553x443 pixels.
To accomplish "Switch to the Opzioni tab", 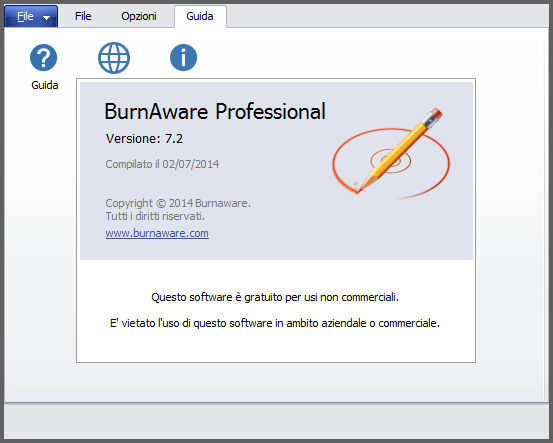I will coord(139,16).
